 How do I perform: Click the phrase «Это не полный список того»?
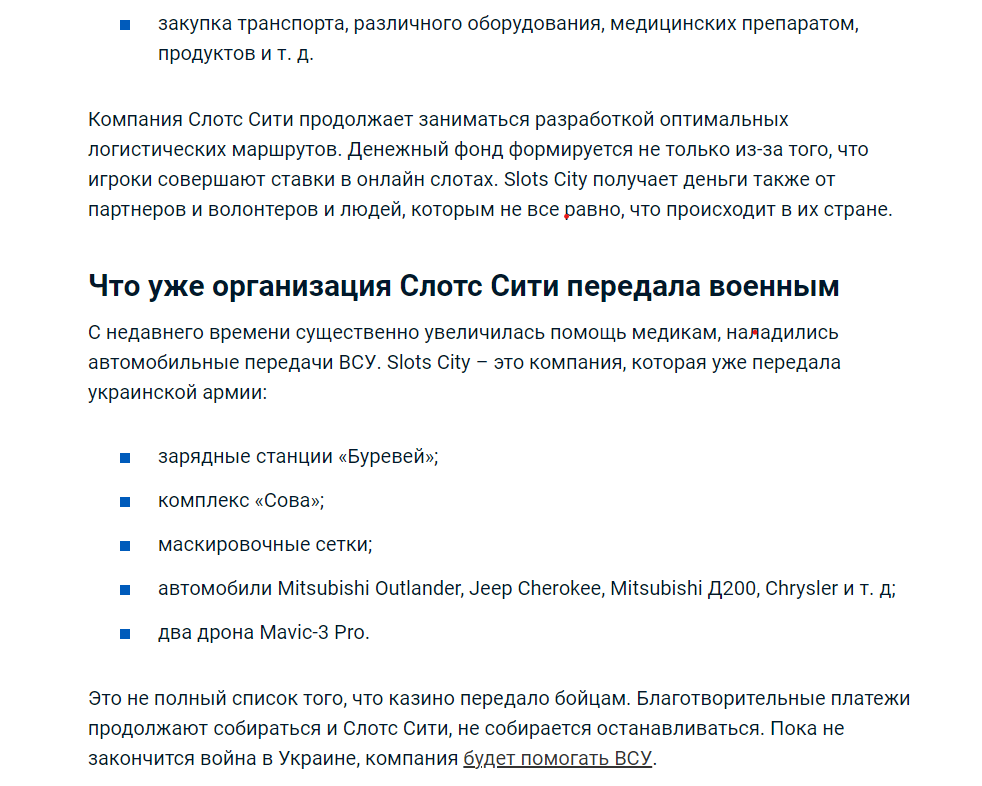217,698
